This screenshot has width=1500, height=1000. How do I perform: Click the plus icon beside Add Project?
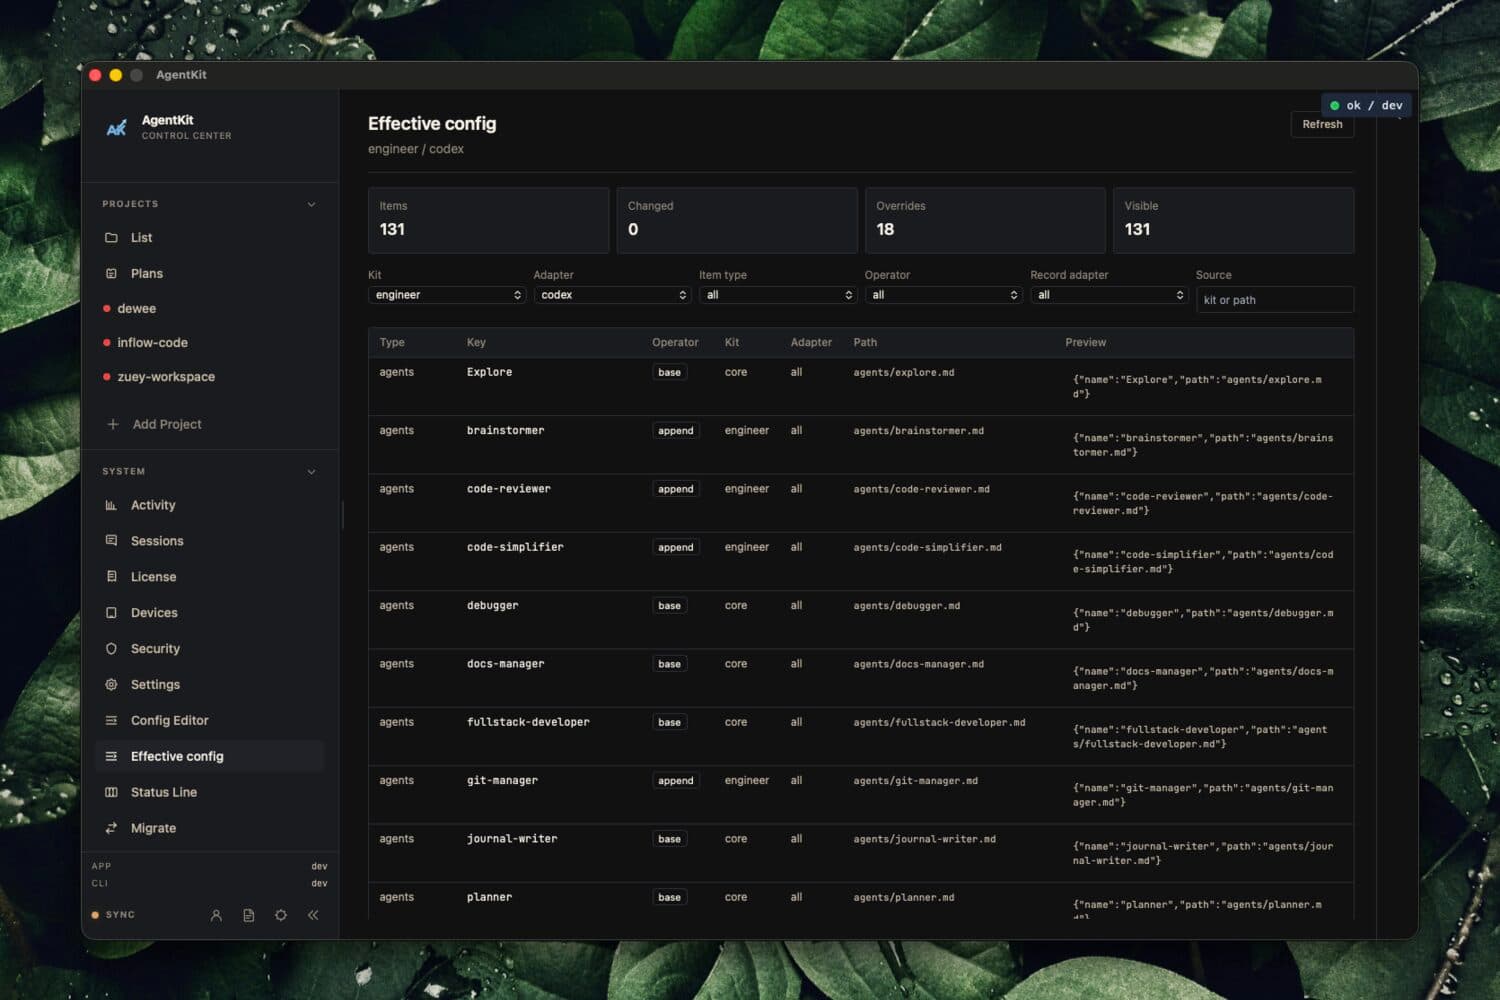[113, 424]
